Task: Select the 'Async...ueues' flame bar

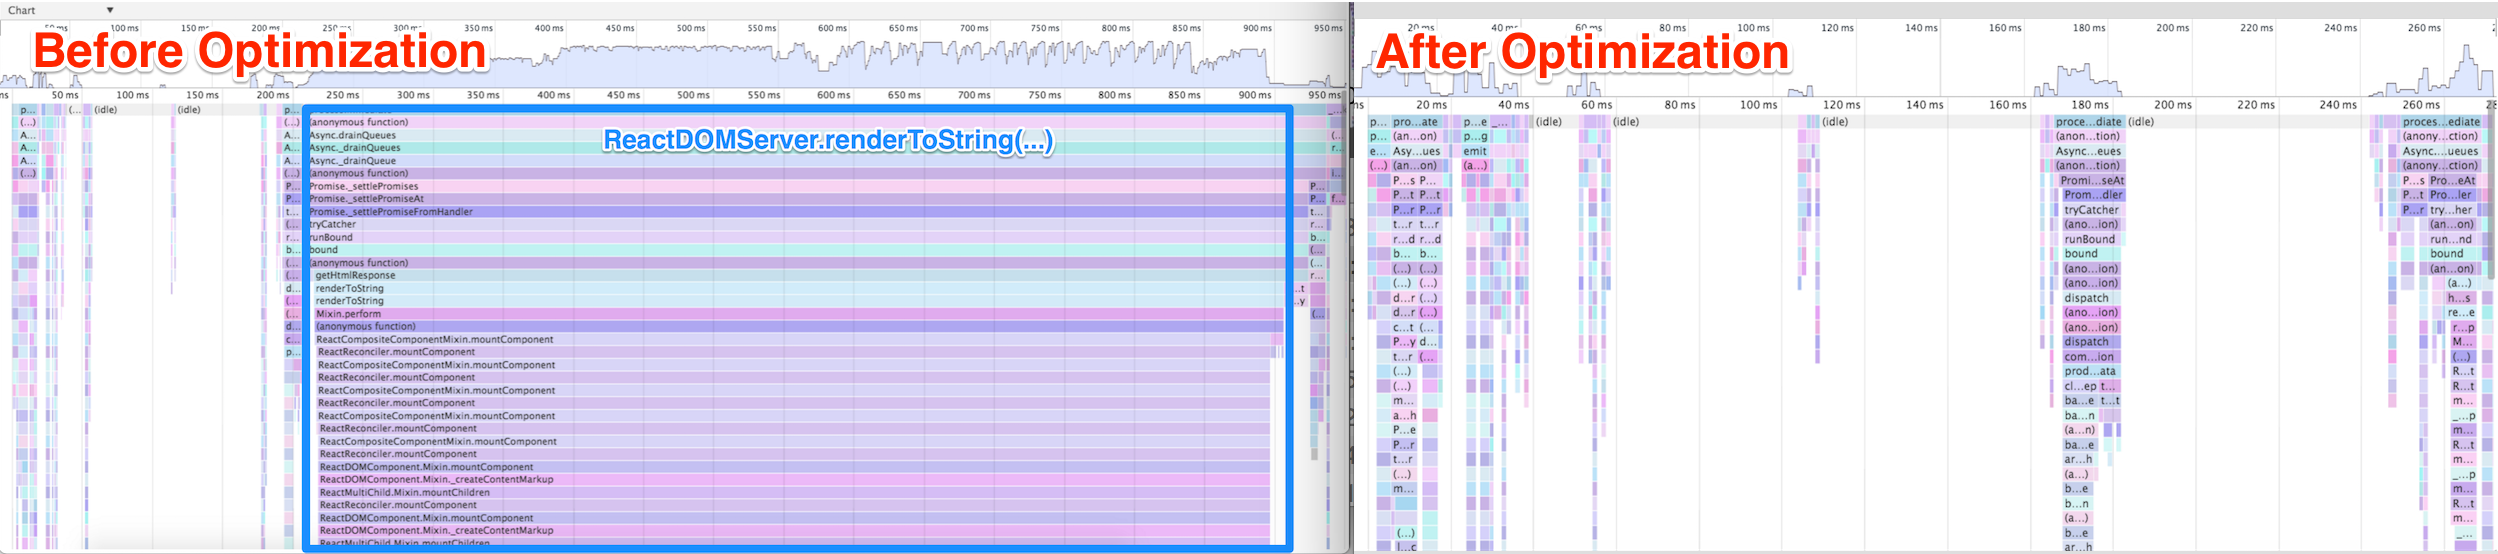Action: pyautogui.click(x=2441, y=151)
